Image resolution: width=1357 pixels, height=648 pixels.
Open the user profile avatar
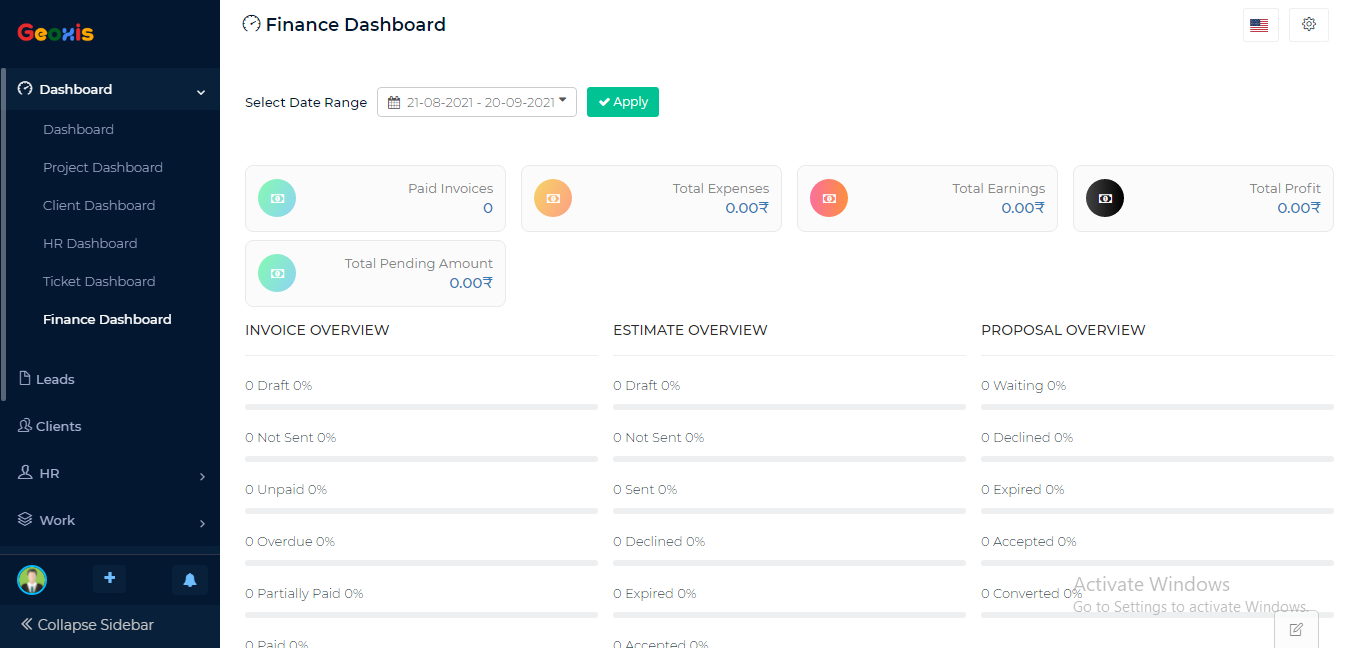pos(32,579)
